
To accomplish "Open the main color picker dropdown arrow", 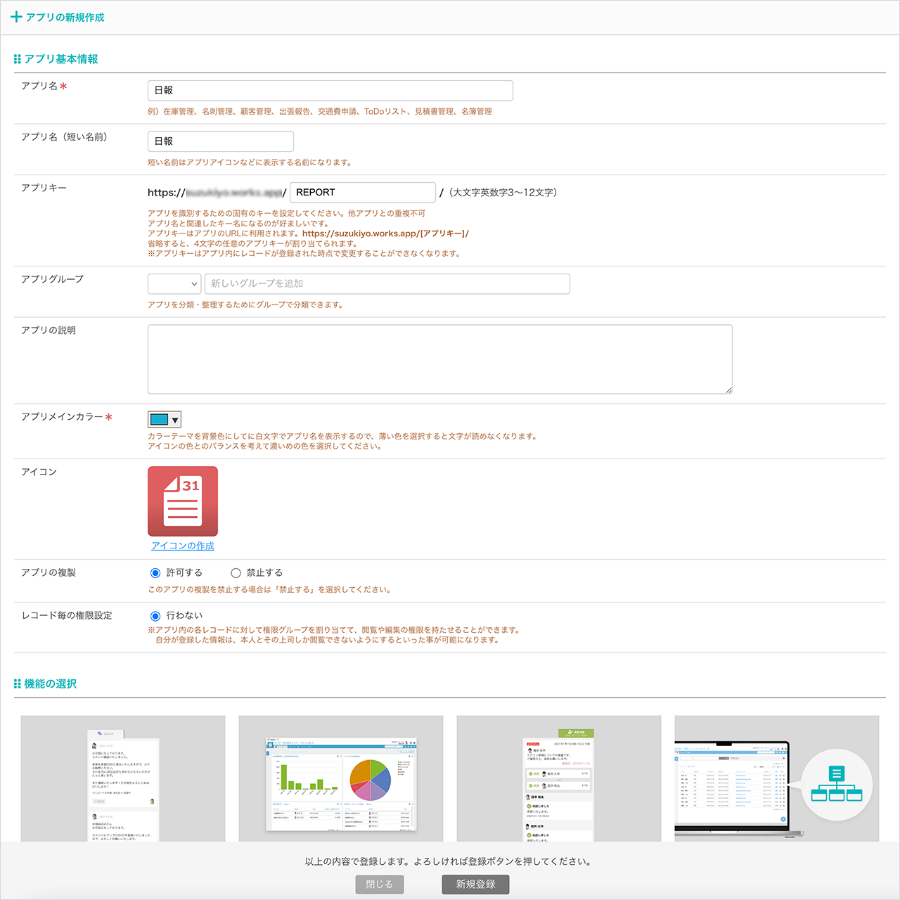I will click(x=175, y=420).
